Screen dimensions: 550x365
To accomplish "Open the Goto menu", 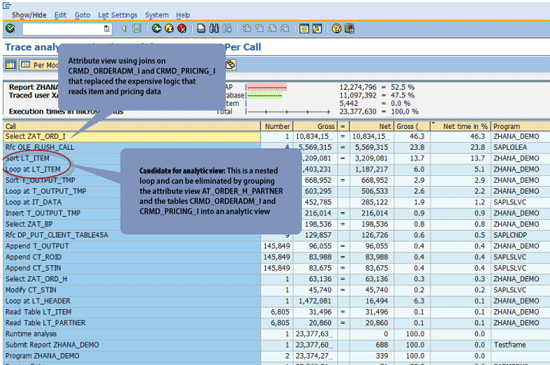I will coord(82,15).
